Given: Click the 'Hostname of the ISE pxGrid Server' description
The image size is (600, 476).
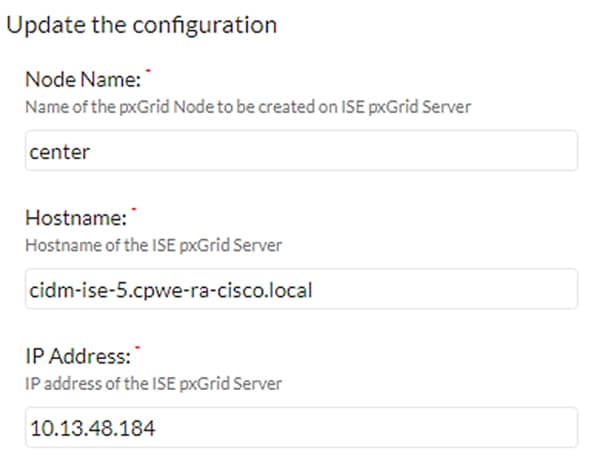Looking at the screenshot, I should [153, 245].
